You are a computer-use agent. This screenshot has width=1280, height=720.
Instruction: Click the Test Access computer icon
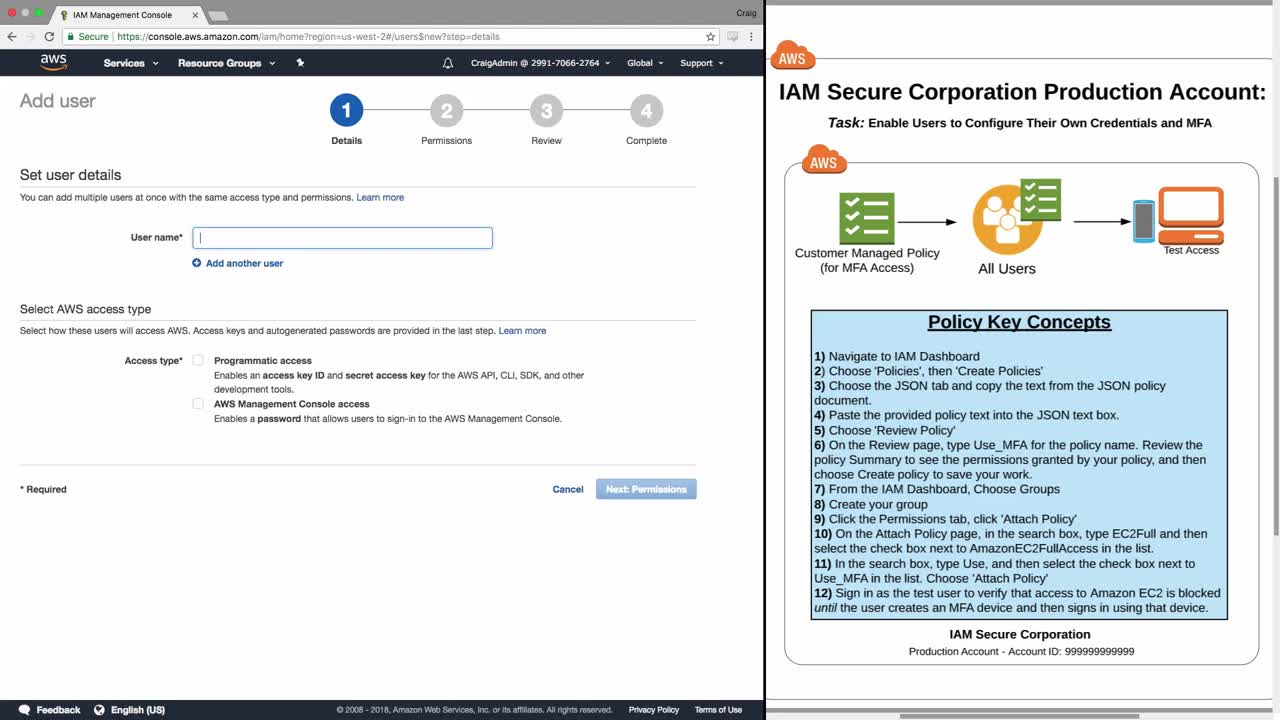1190,215
